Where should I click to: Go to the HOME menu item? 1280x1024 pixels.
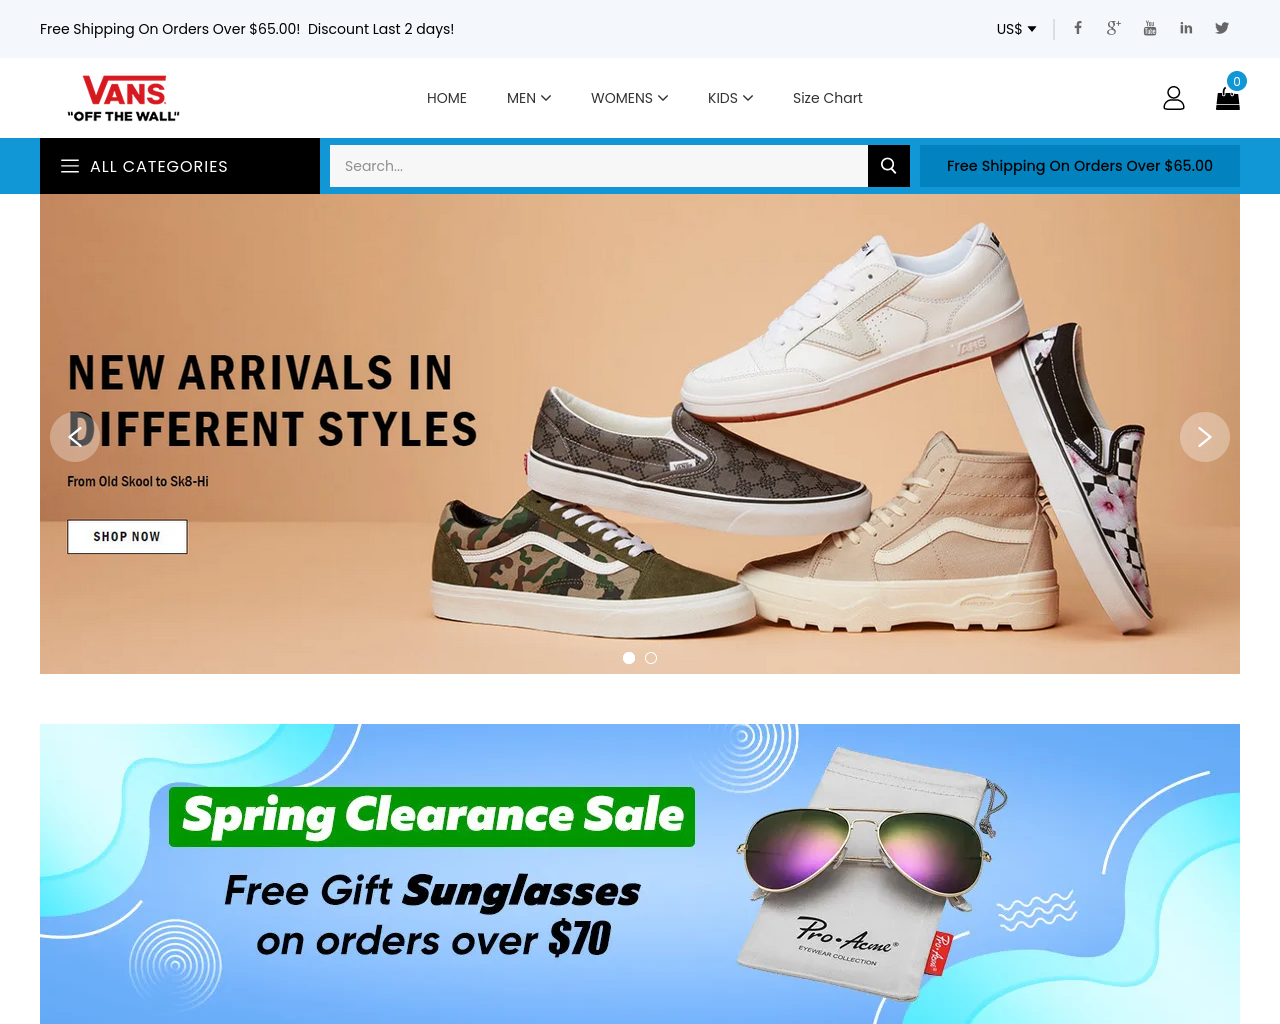[x=447, y=98]
